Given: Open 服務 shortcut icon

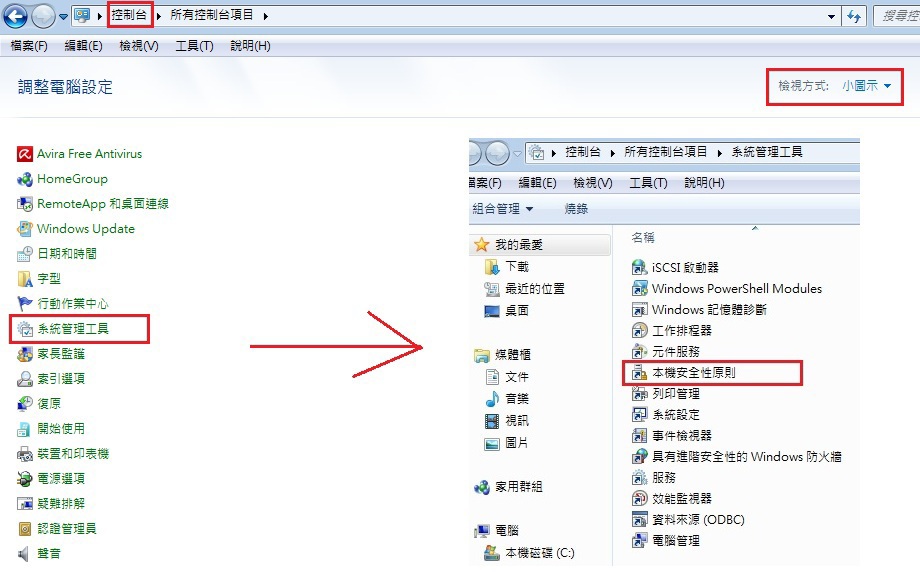Looking at the screenshot, I should (639, 478).
